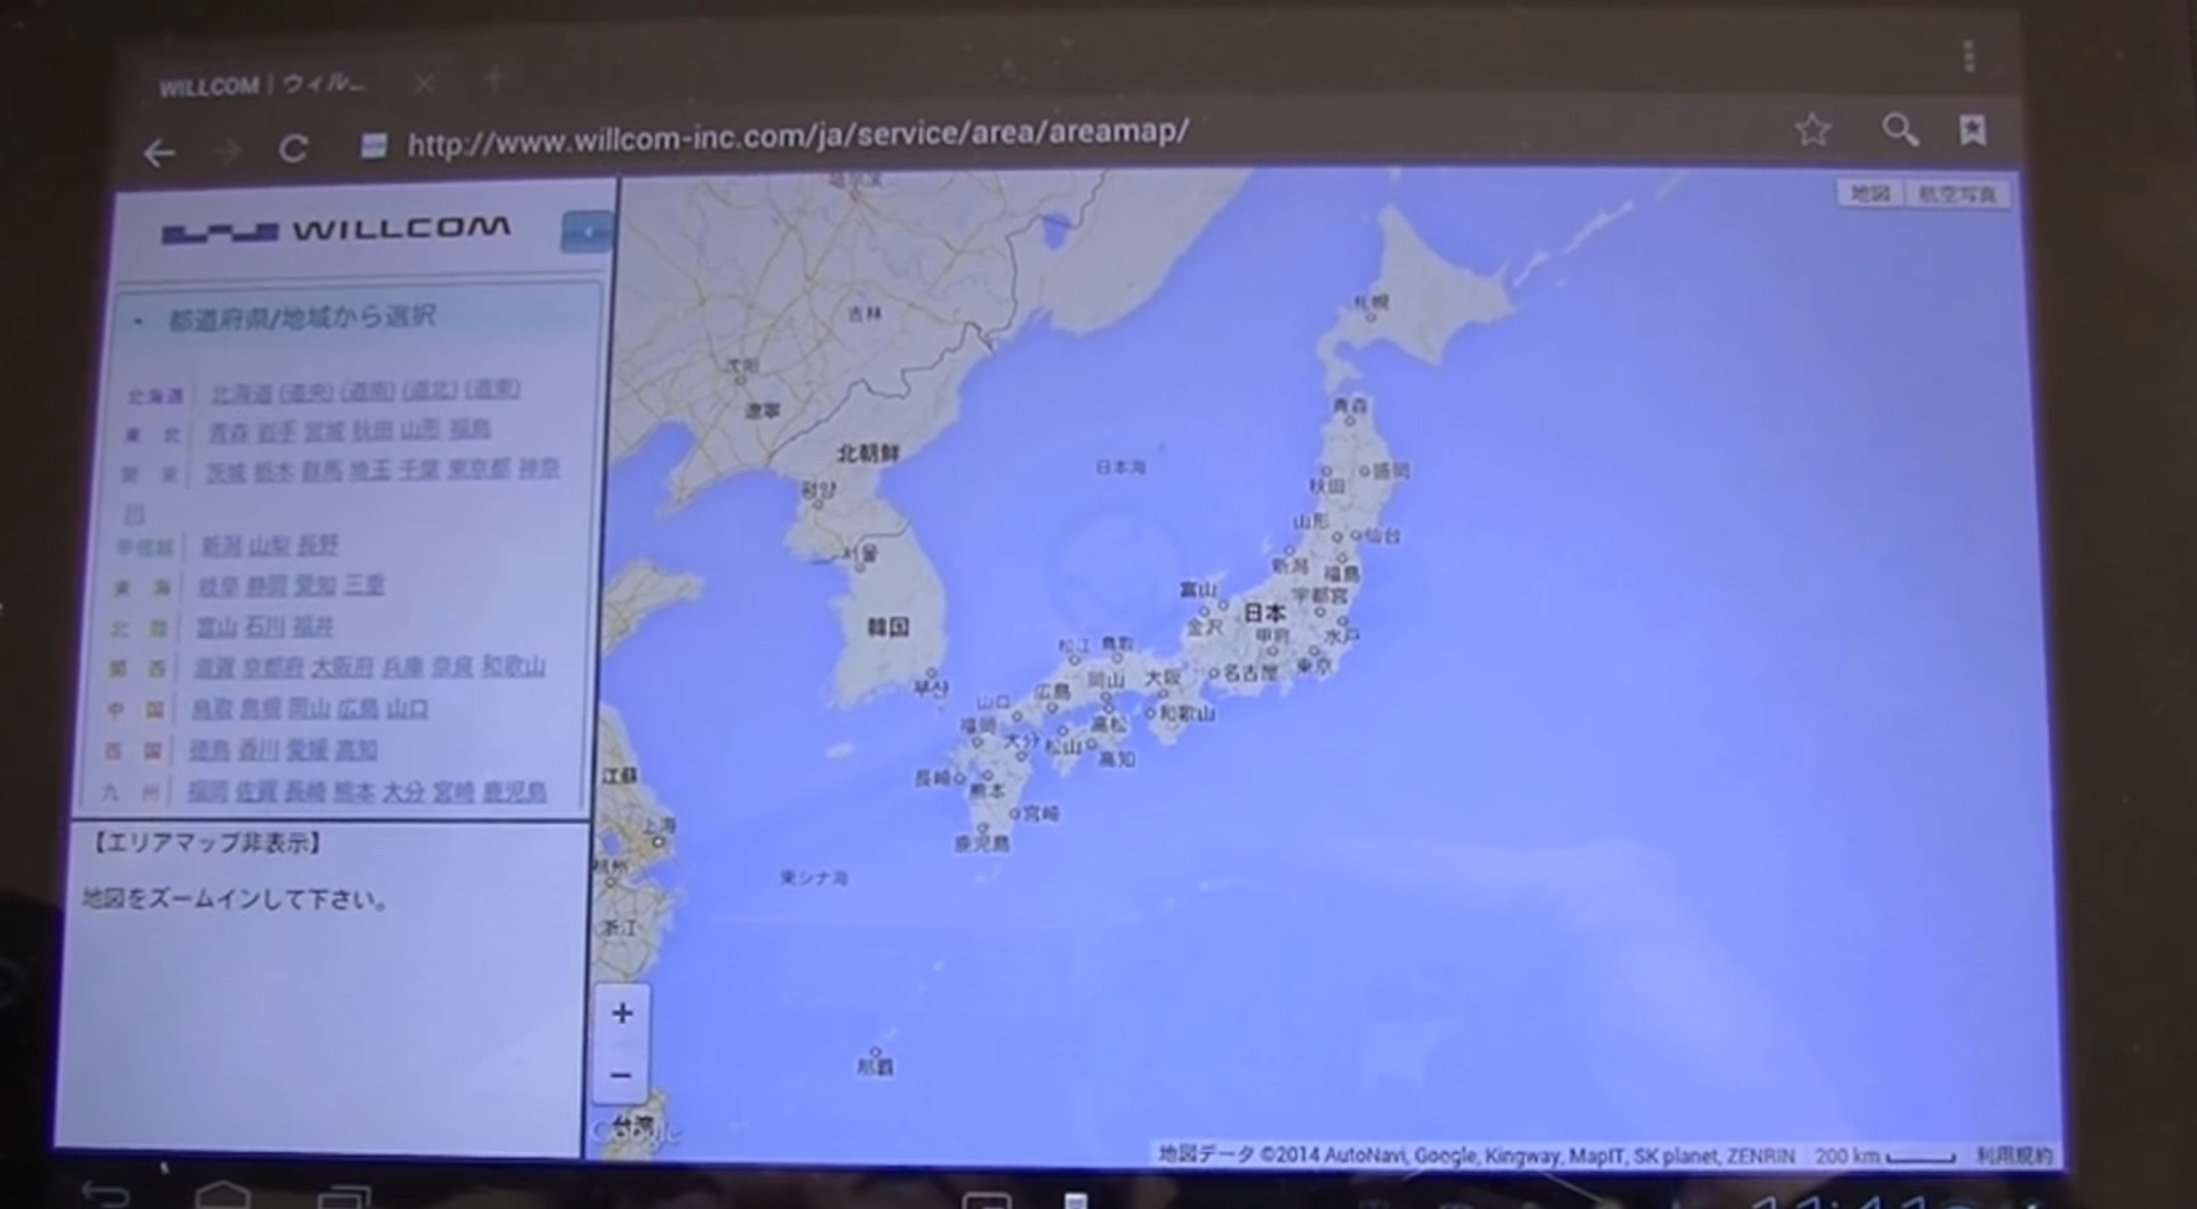Pick 愛知 prefecture link
The width and height of the screenshot is (2197, 1209).
(x=315, y=585)
